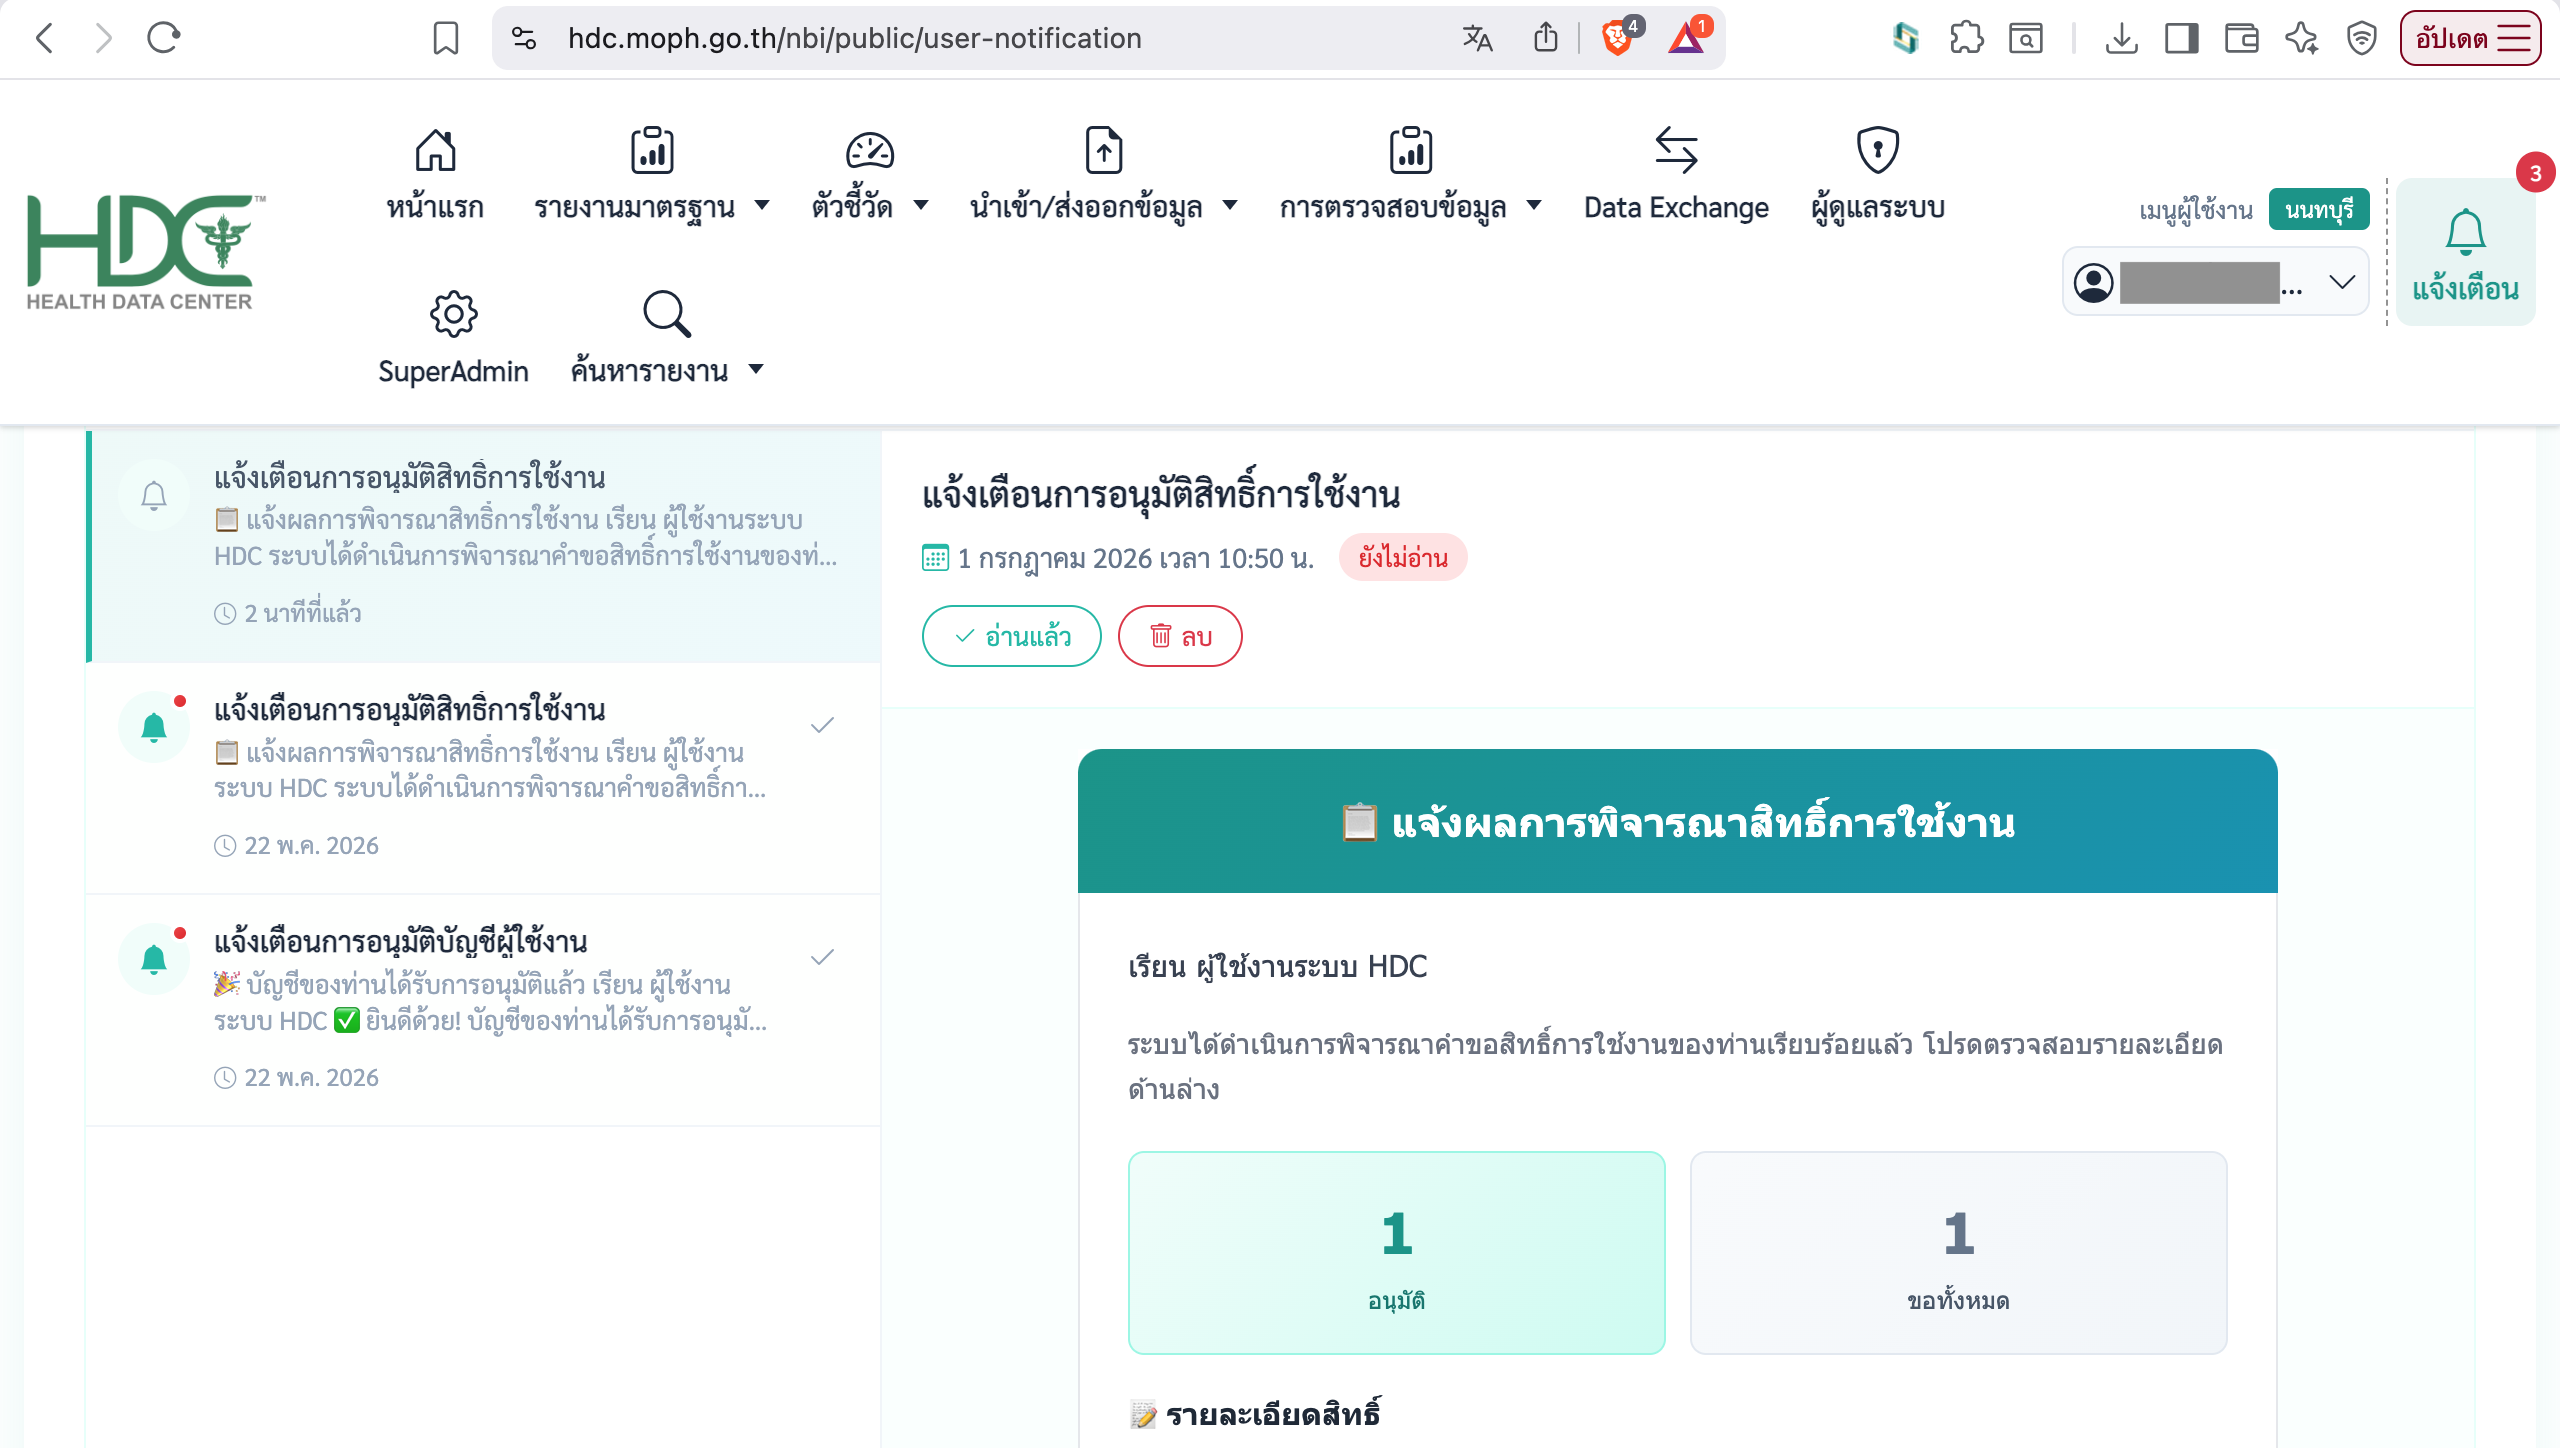This screenshot has width=2560, height=1448.
Task: Open the user account dropdown chevron
Action: (x=2341, y=282)
